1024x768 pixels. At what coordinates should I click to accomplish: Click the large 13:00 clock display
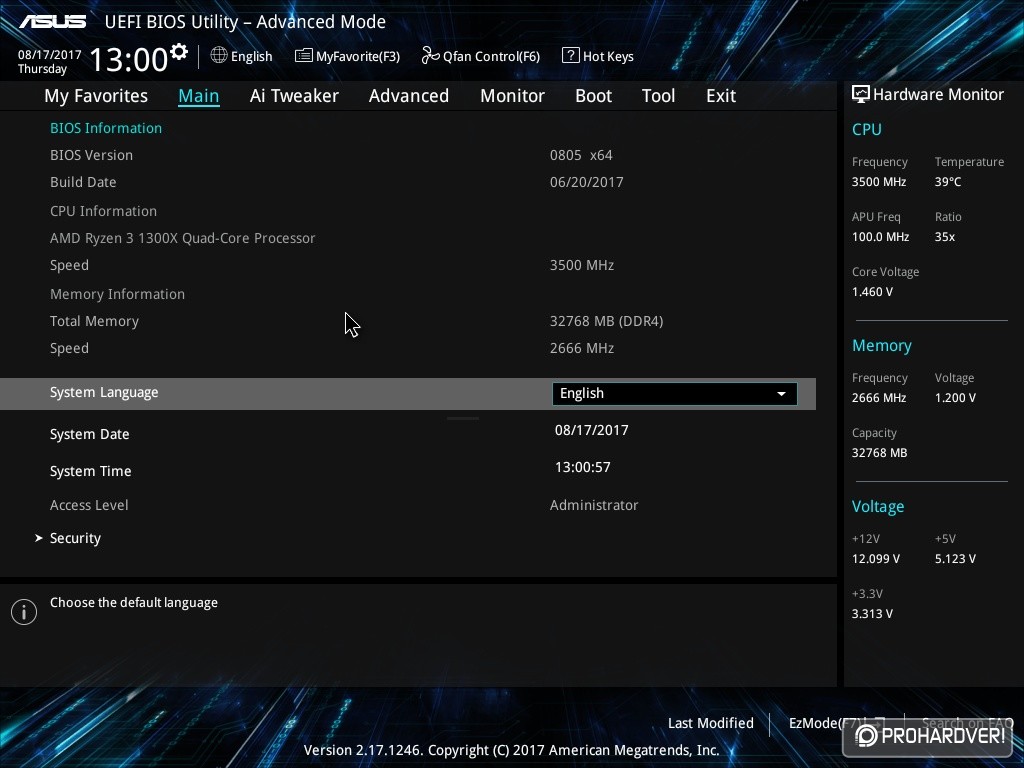(x=129, y=59)
